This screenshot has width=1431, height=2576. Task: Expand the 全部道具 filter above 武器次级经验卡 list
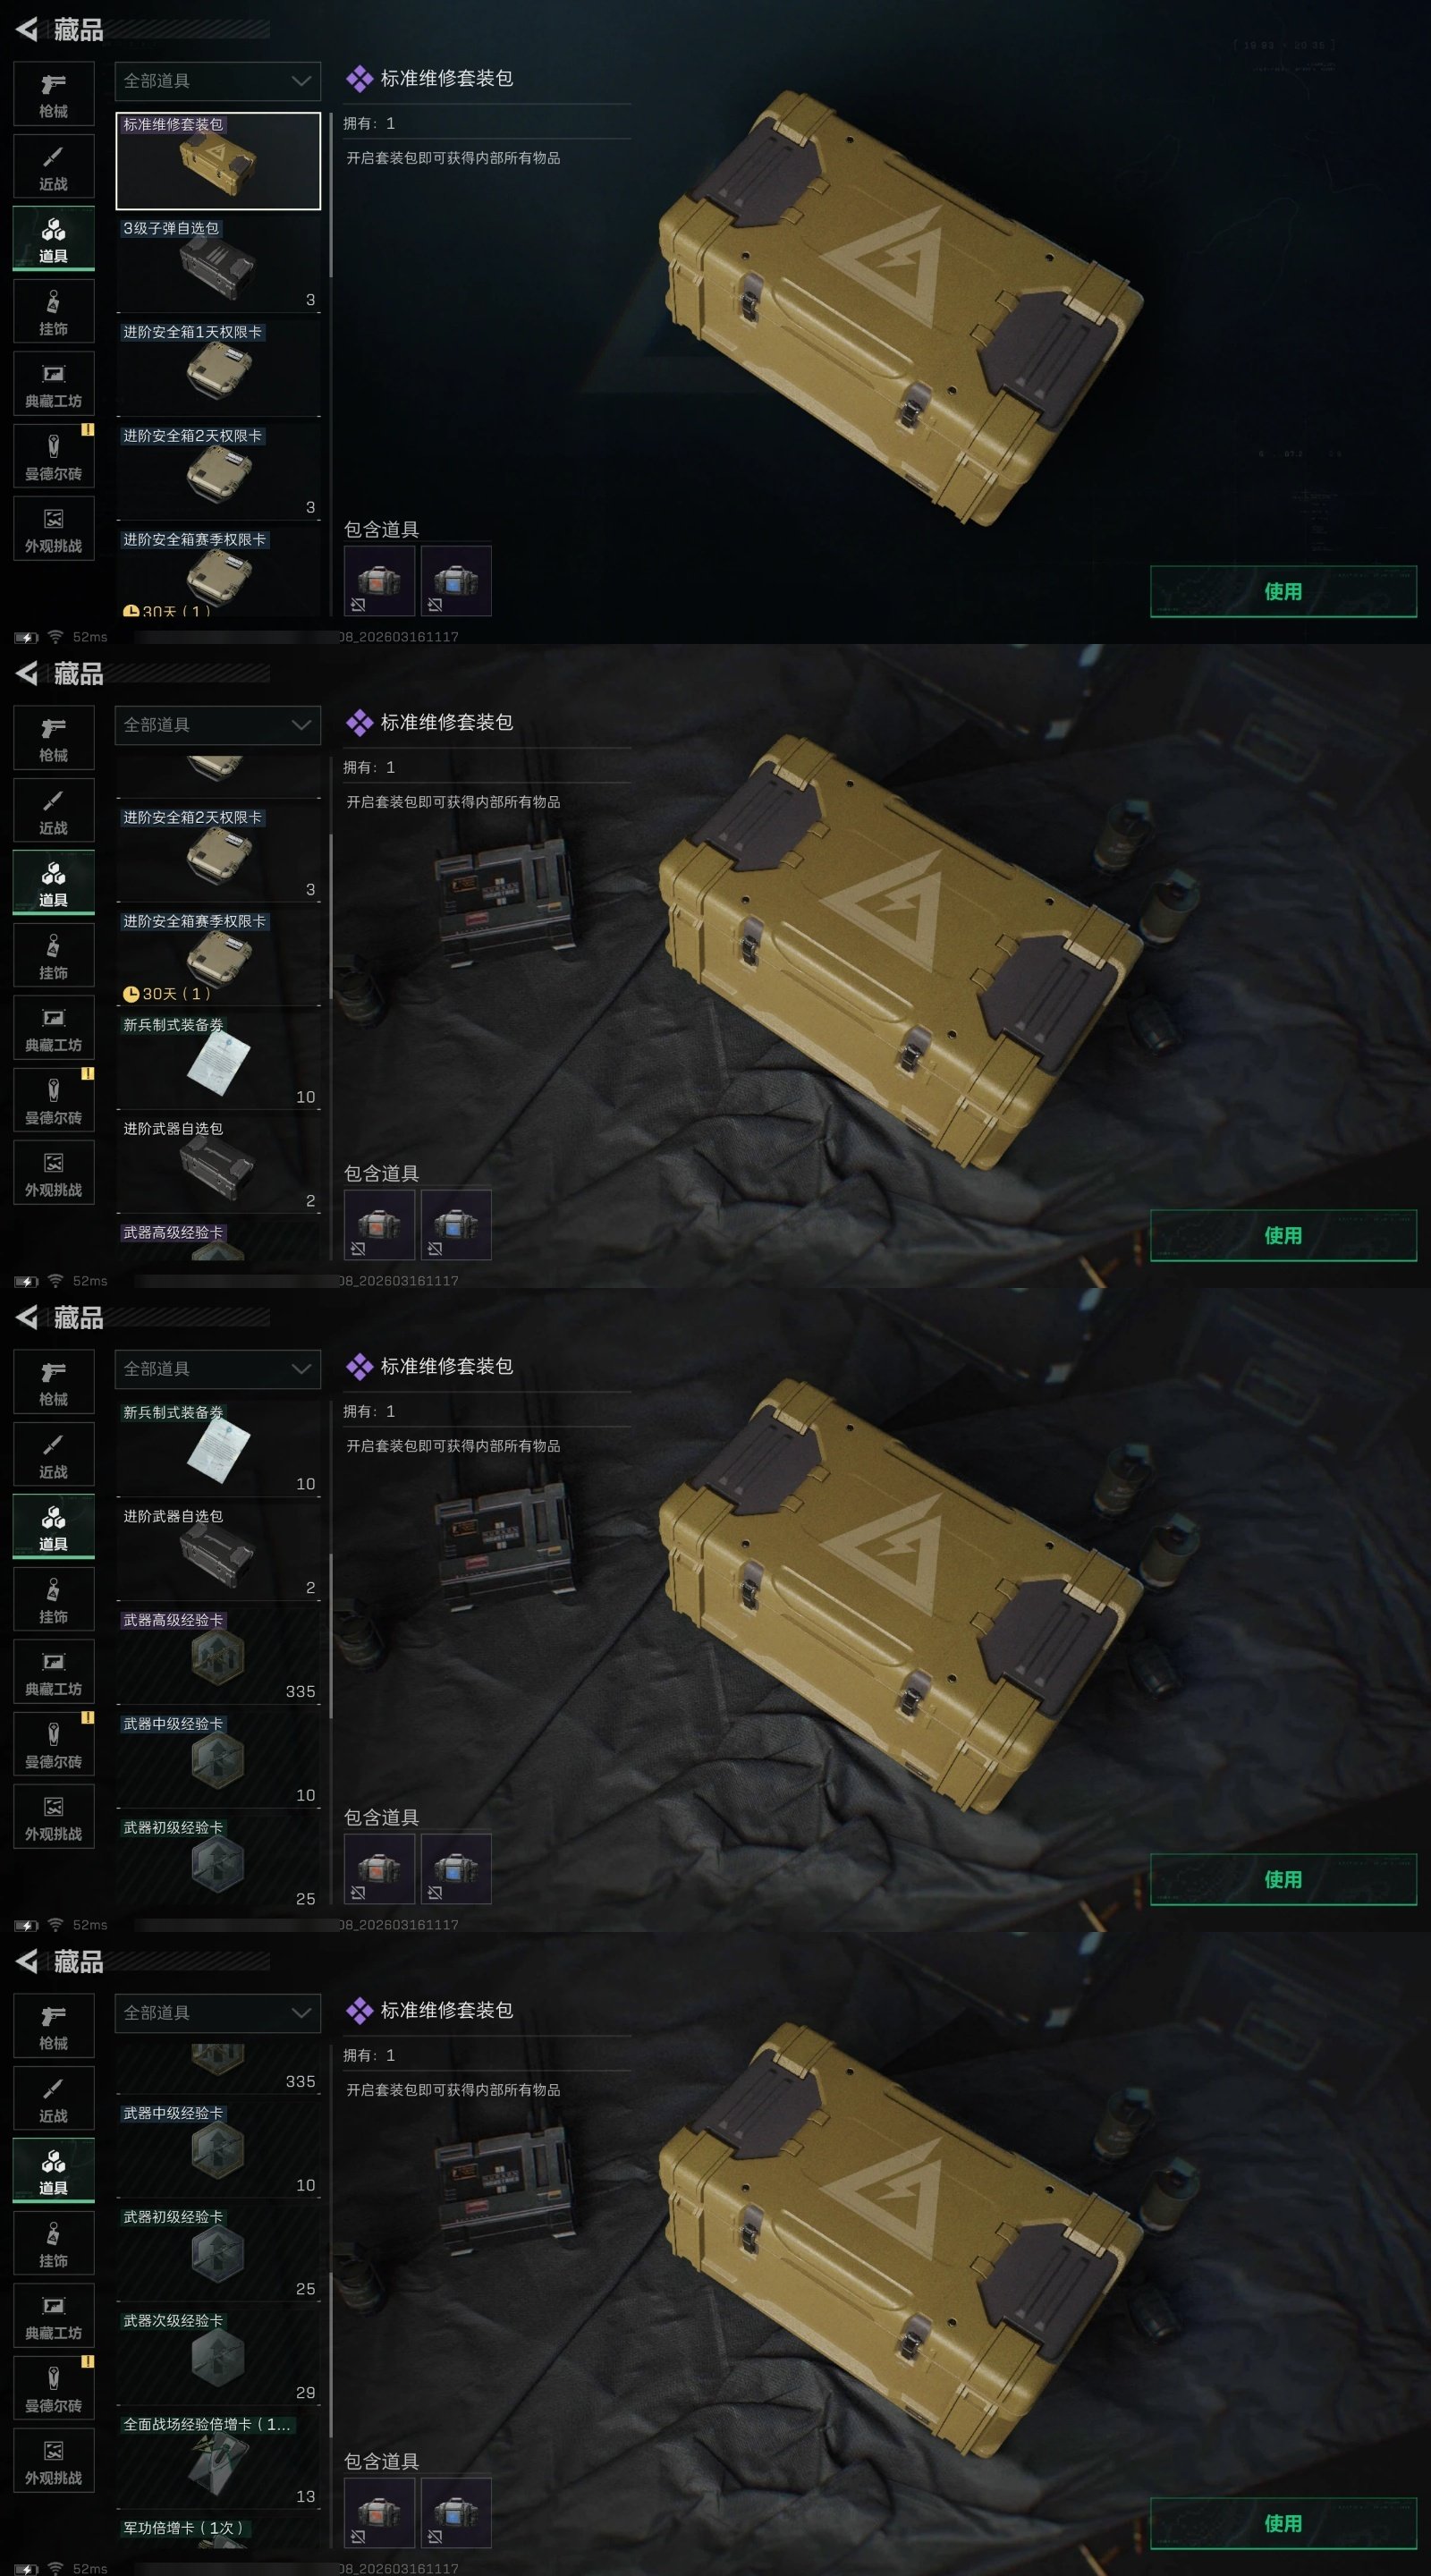218,2013
